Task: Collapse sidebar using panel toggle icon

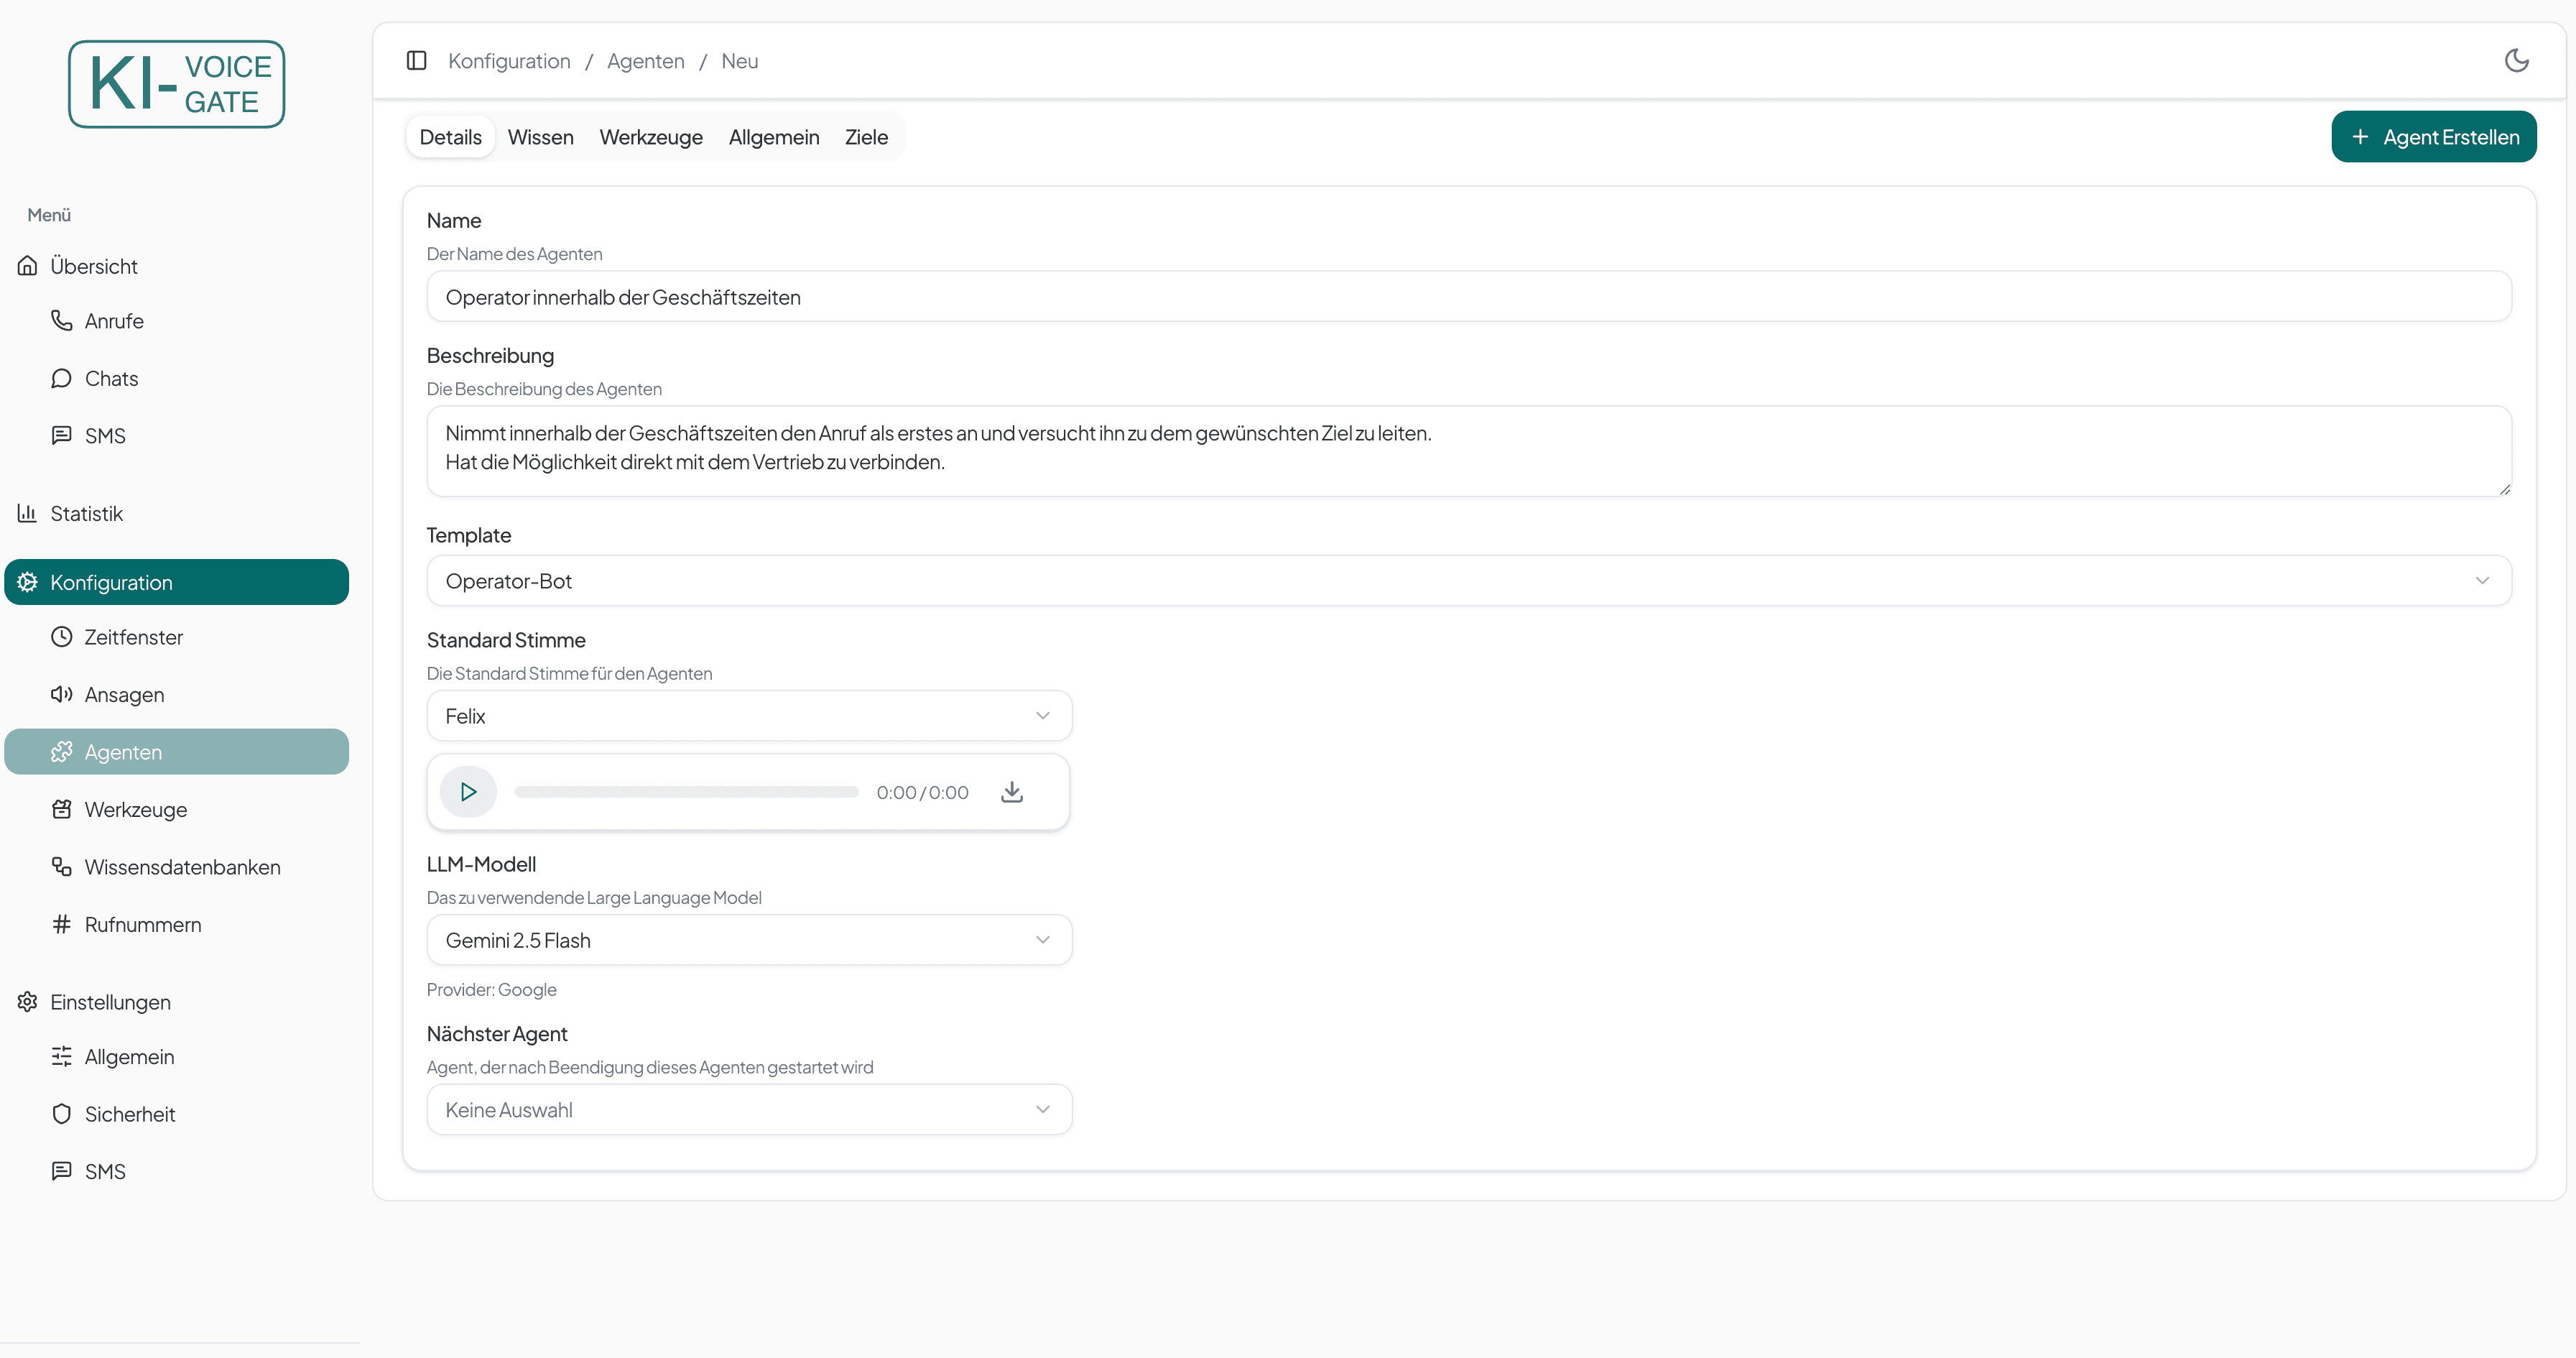Action: point(417,61)
